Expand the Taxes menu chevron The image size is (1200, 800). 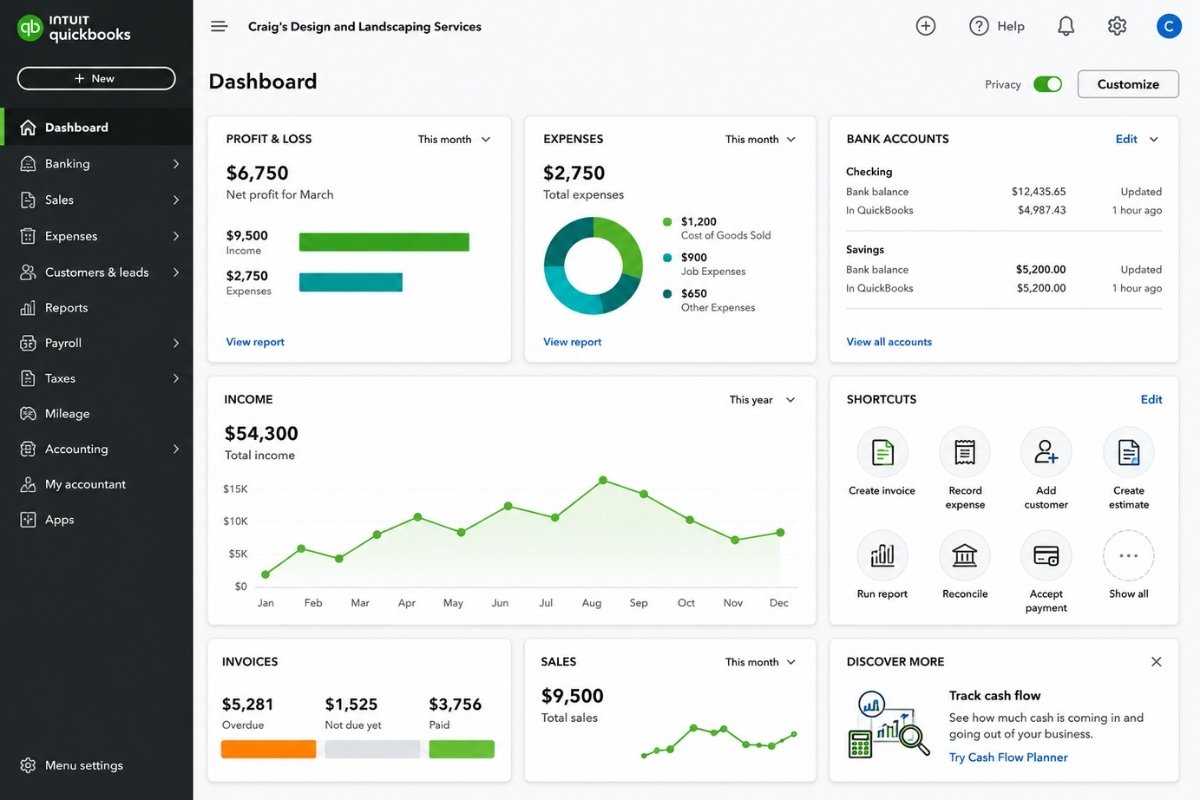tap(176, 378)
